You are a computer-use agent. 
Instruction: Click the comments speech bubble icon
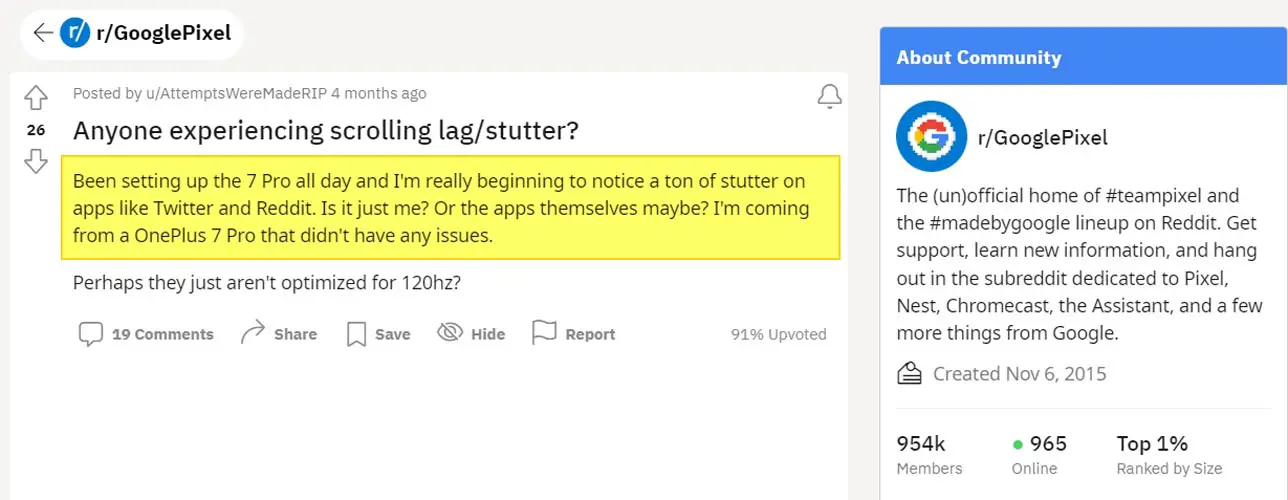91,334
